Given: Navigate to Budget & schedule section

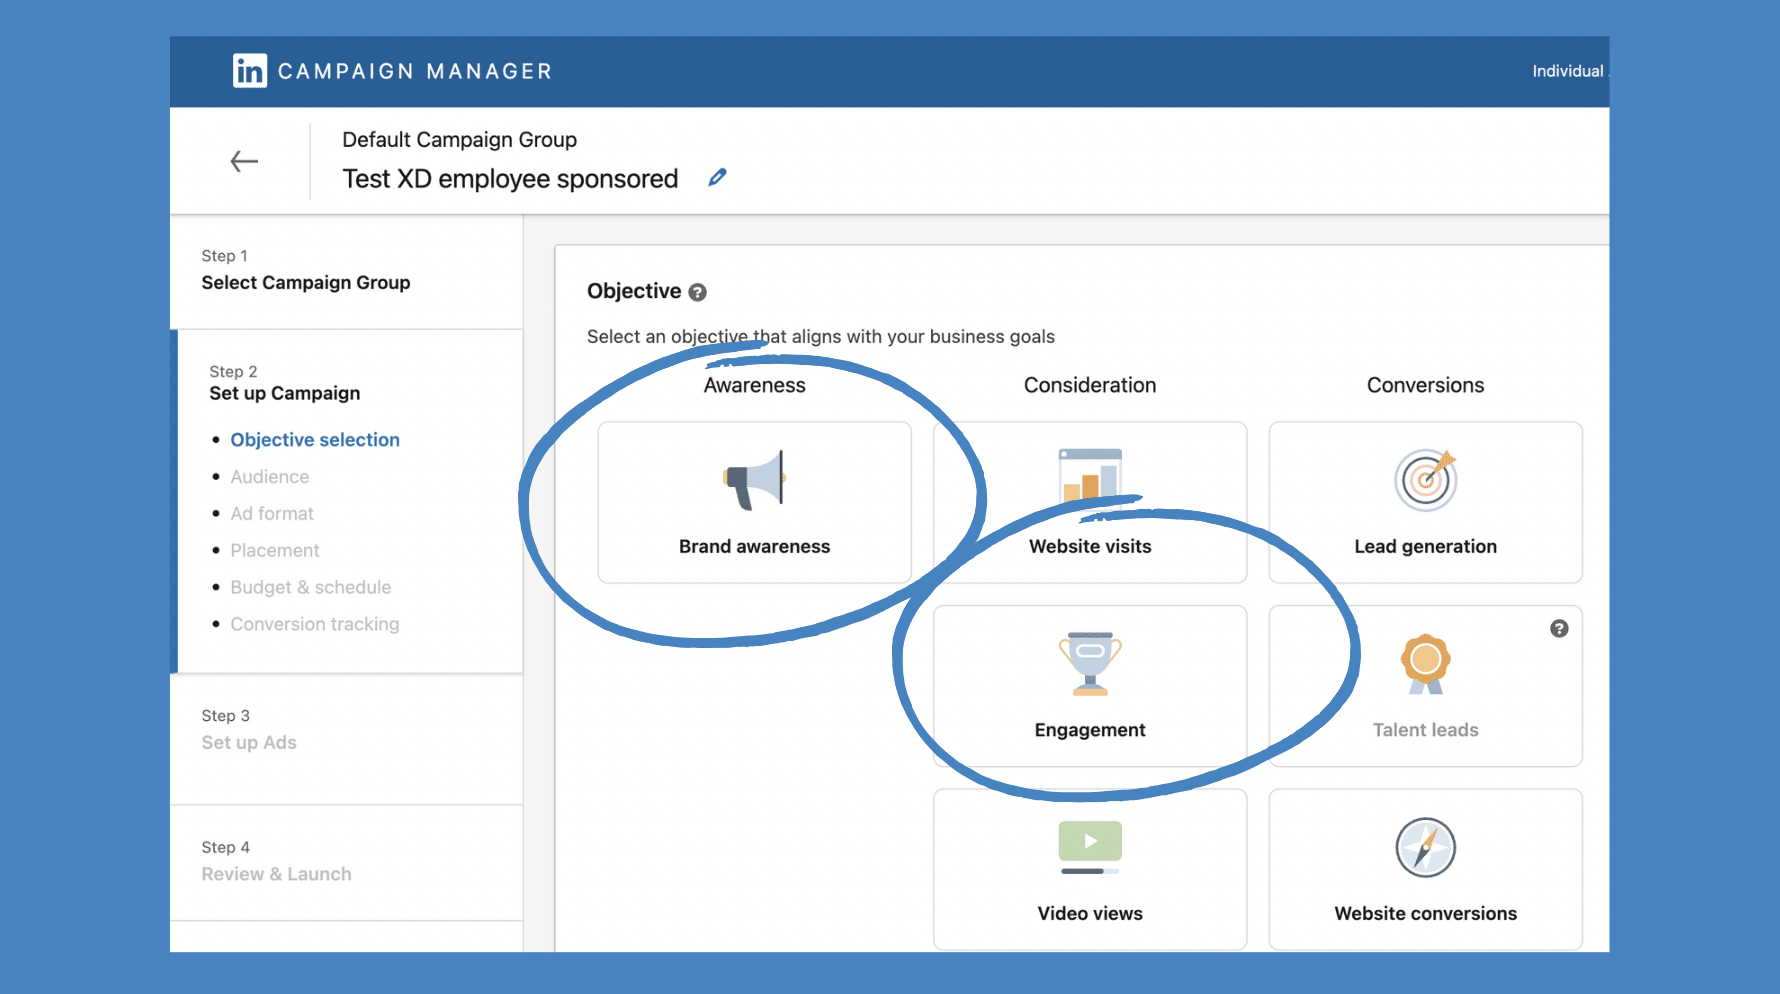Looking at the screenshot, I should [311, 587].
